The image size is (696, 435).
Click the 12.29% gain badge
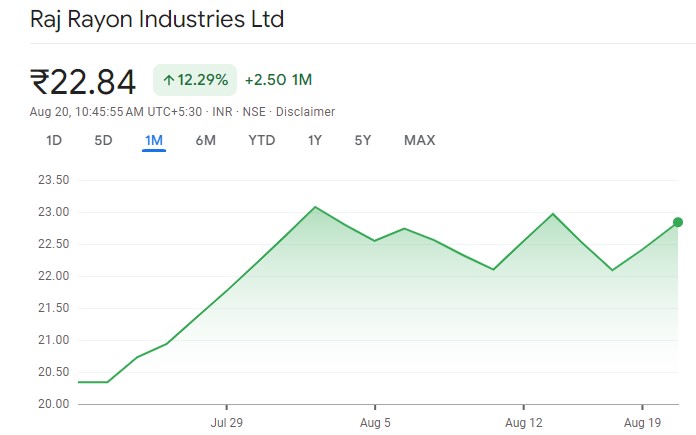point(195,80)
